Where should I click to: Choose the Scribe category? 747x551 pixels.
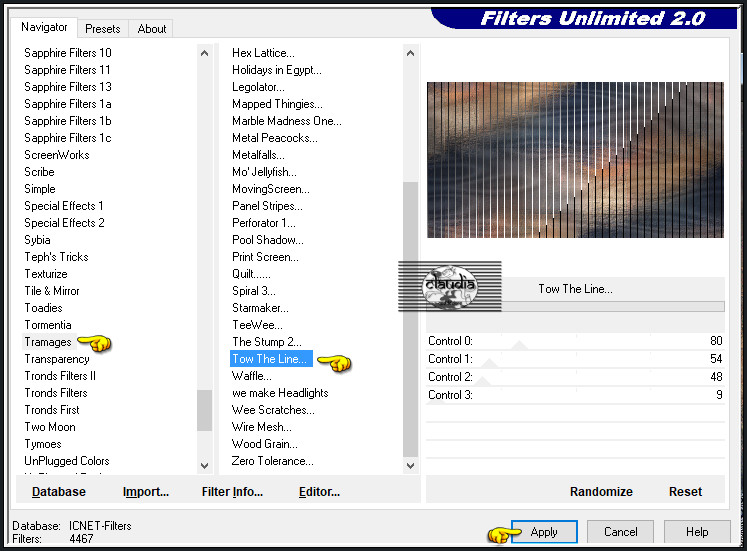pyautogui.click(x=39, y=172)
